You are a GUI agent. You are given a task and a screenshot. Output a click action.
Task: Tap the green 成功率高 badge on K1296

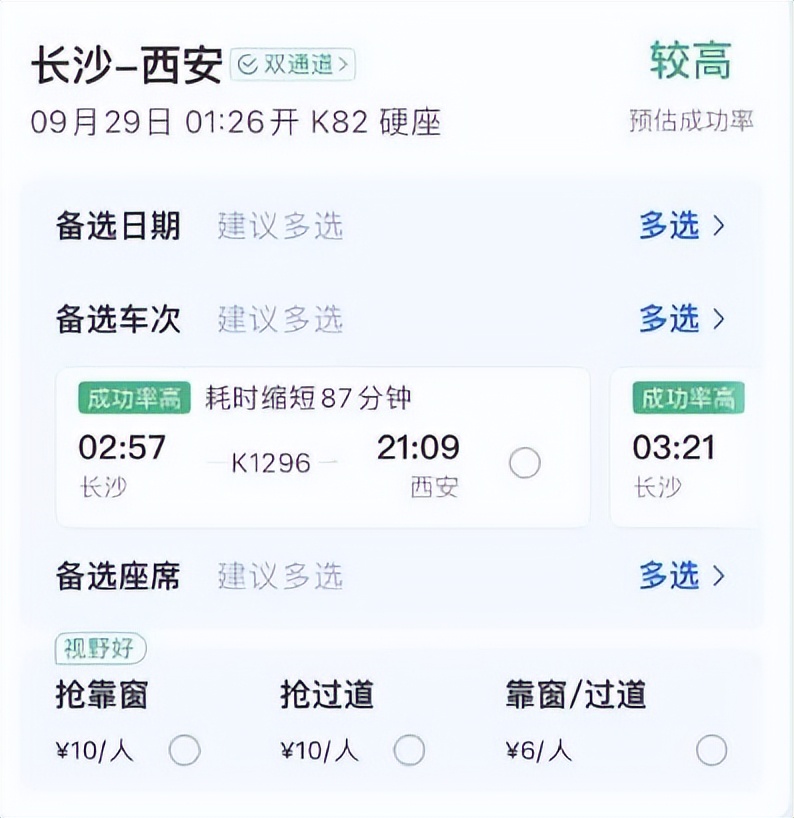[x=134, y=398]
